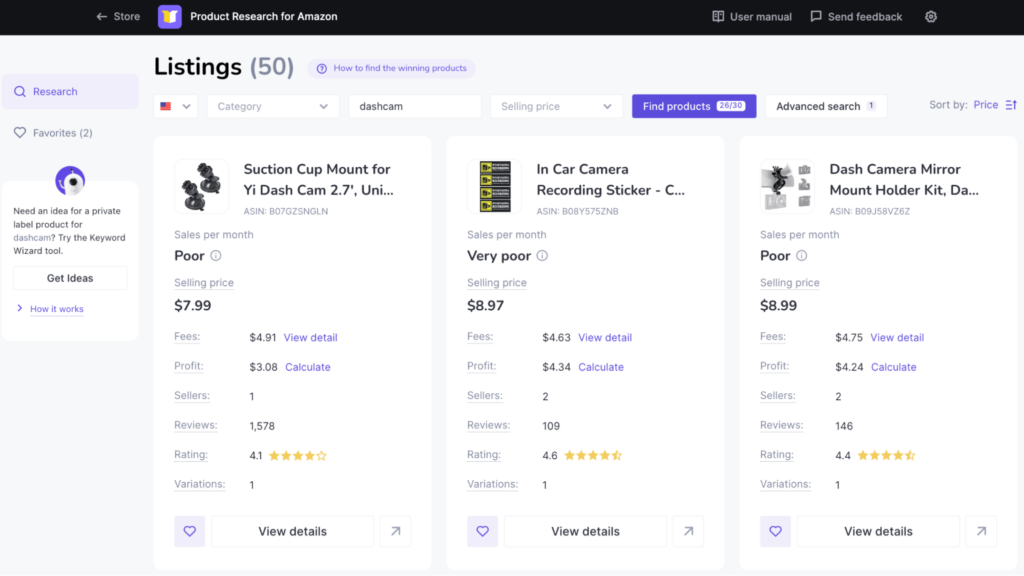Expand the Selling price filter dropdown
The height and width of the screenshot is (576, 1024).
[556, 106]
